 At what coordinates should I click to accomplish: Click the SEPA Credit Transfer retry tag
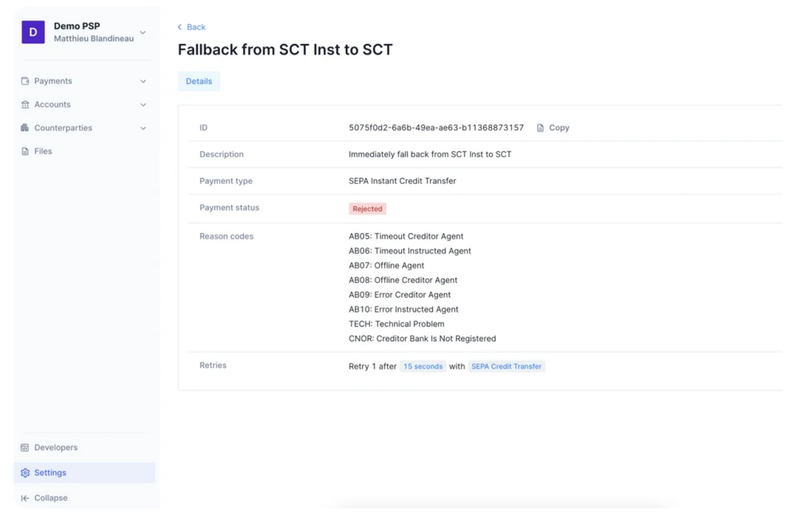click(x=507, y=367)
